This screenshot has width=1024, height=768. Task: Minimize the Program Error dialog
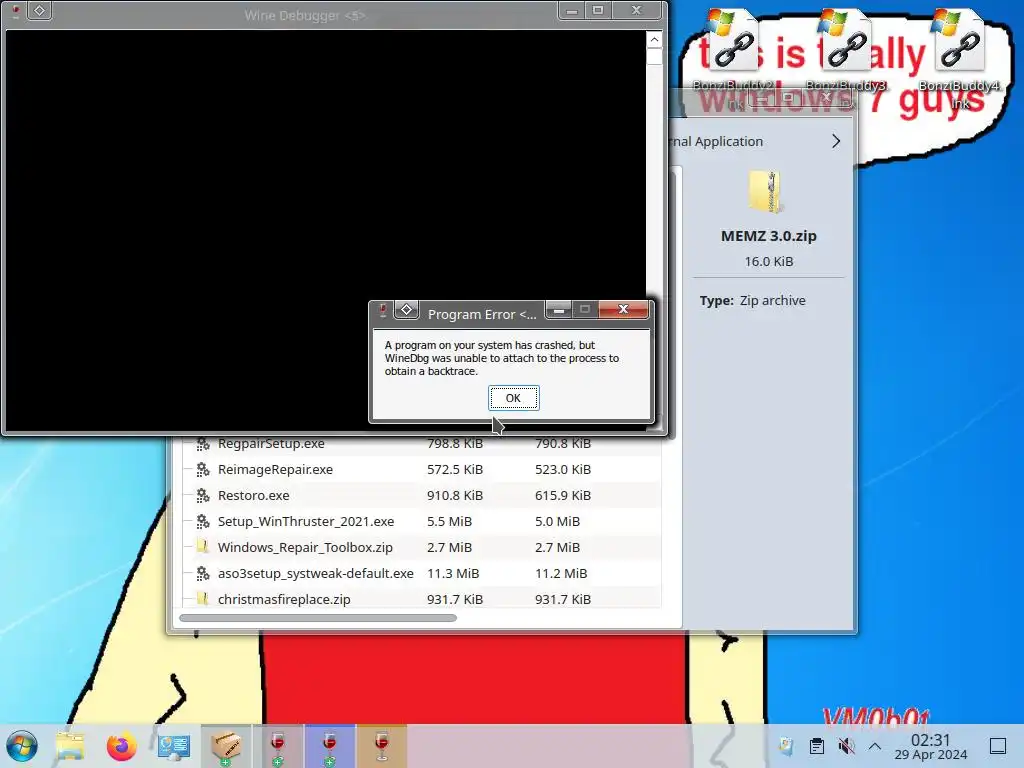(x=559, y=309)
